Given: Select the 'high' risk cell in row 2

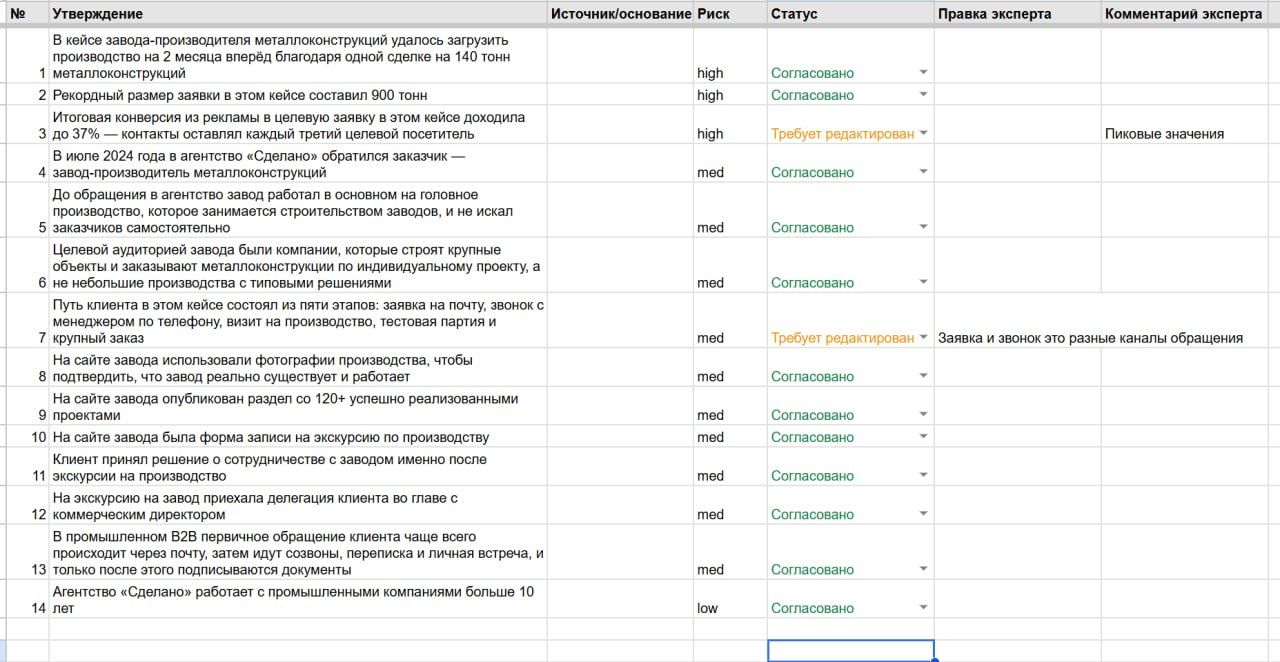Looking at the screenshot, I should [730, 95].
